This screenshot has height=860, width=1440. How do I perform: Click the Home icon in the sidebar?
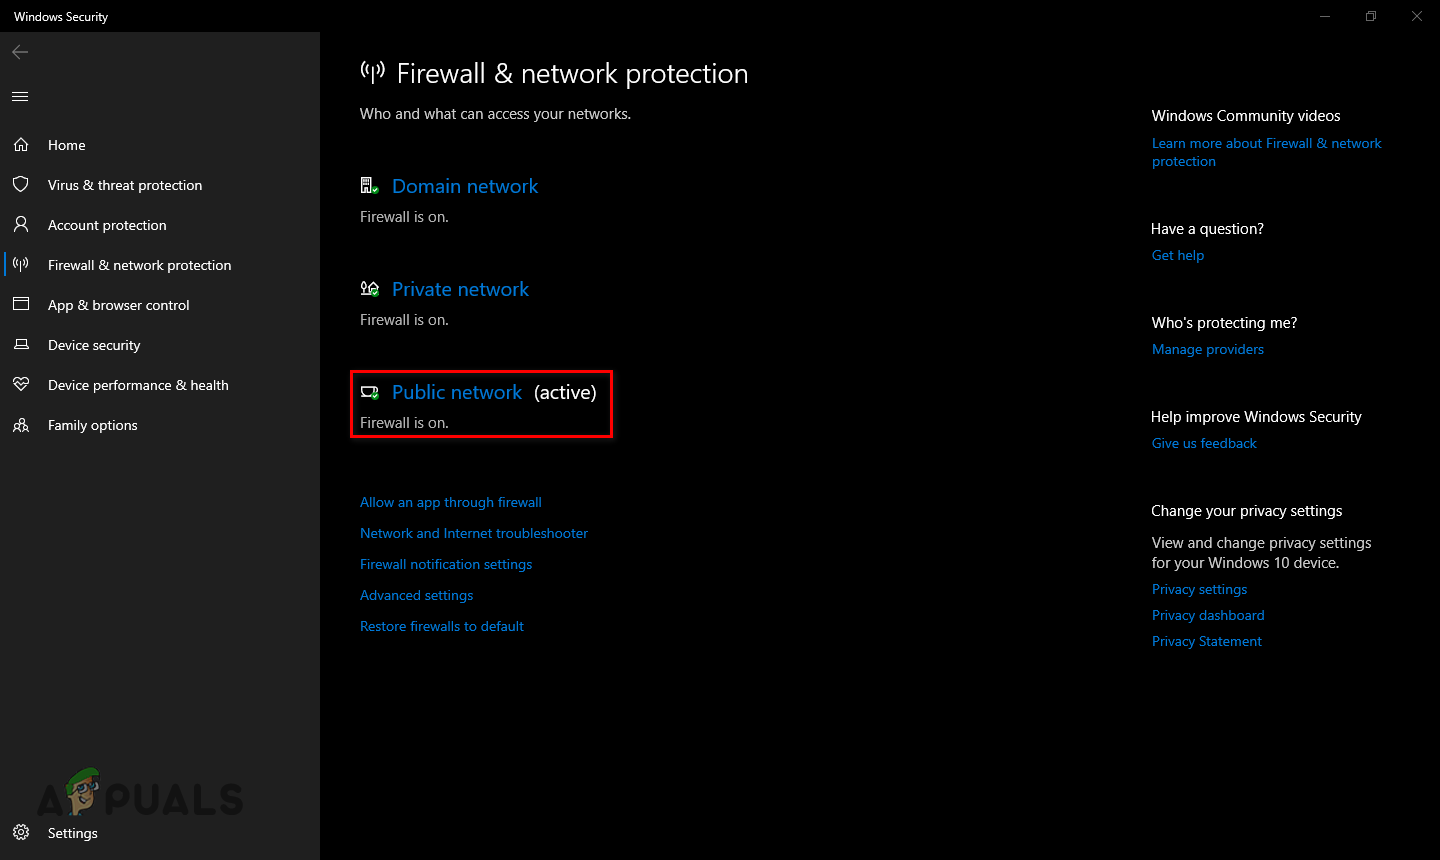(22, 144)
